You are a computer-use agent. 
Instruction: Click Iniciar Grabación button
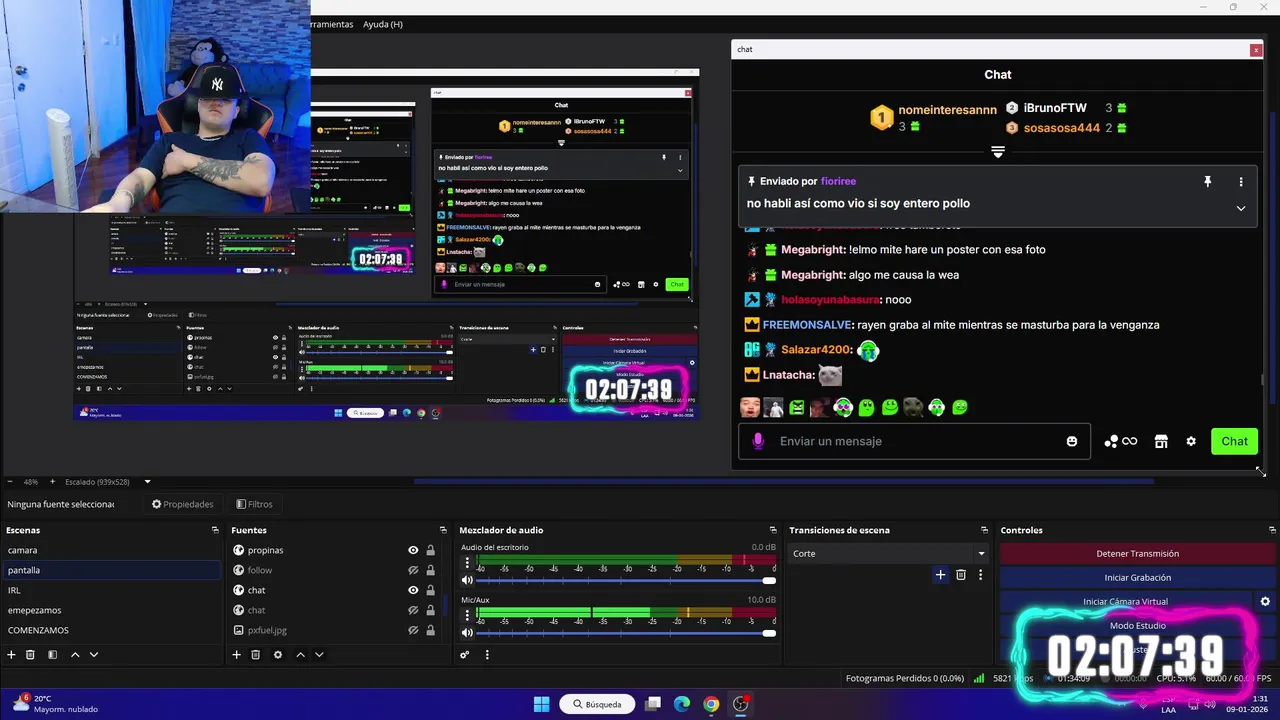(1137, 577)
